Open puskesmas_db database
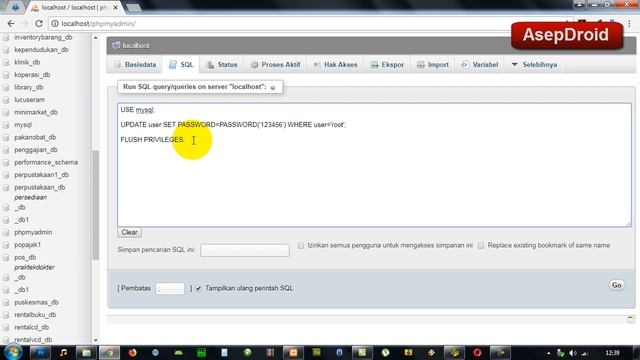This screenshot has width=640, height=360. [x=36, y=302]
